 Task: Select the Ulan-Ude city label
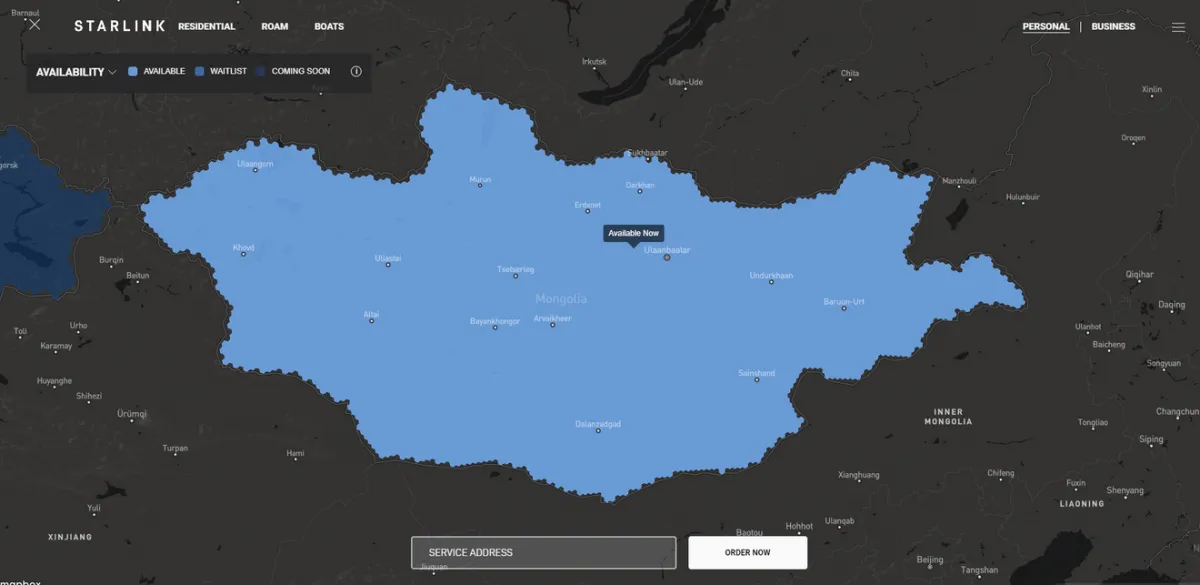[x=686, y=81]
